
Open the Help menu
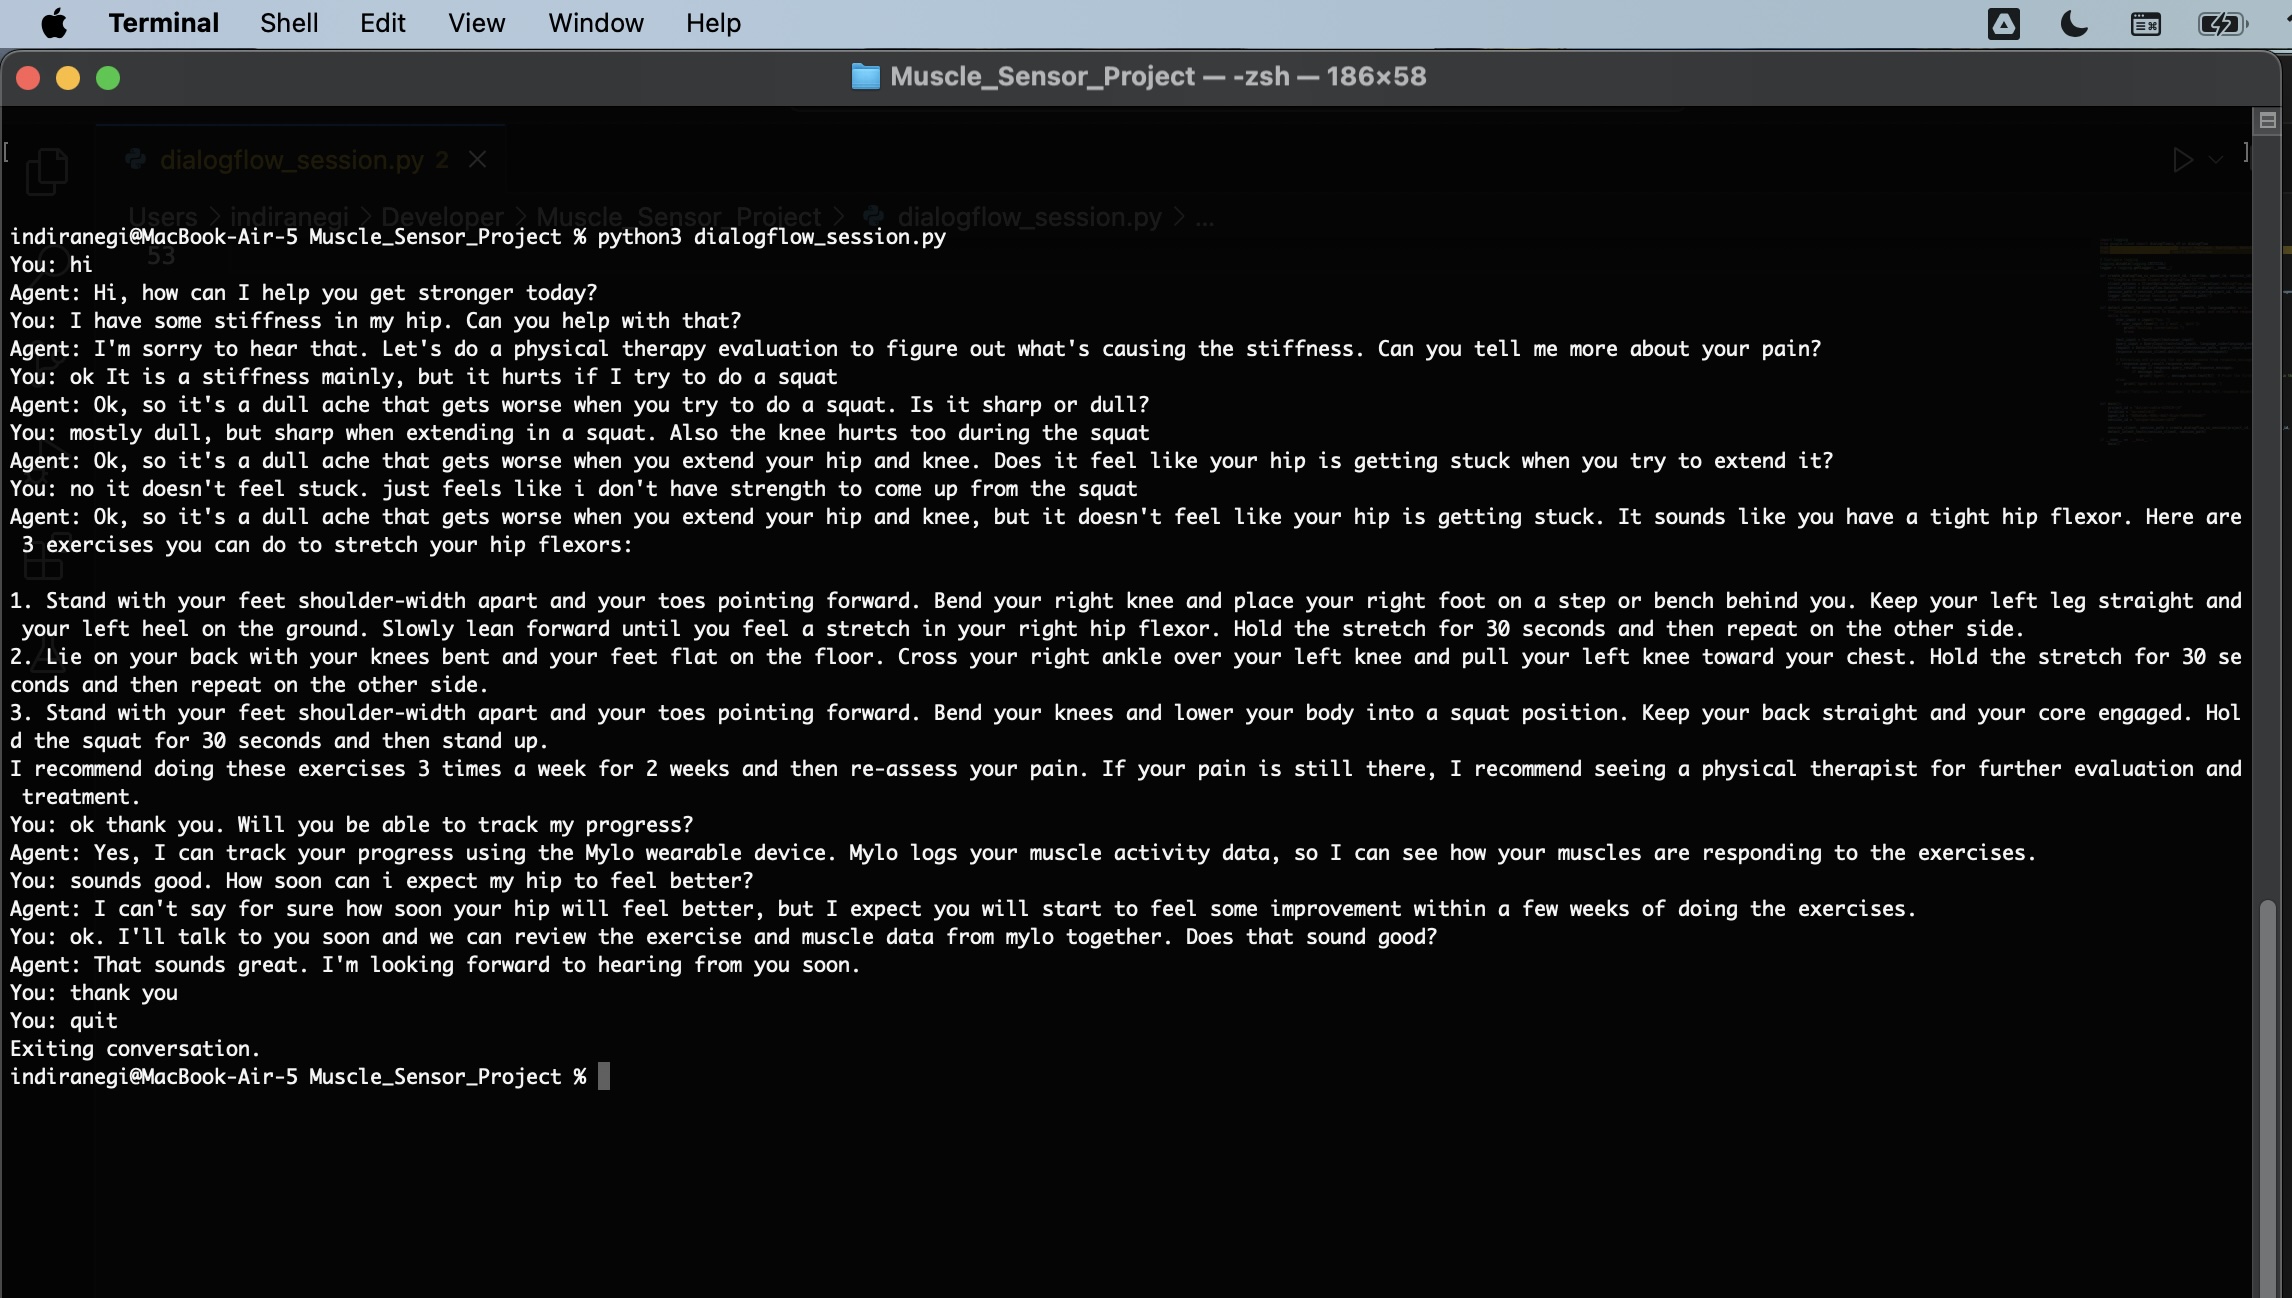[713, 23]
